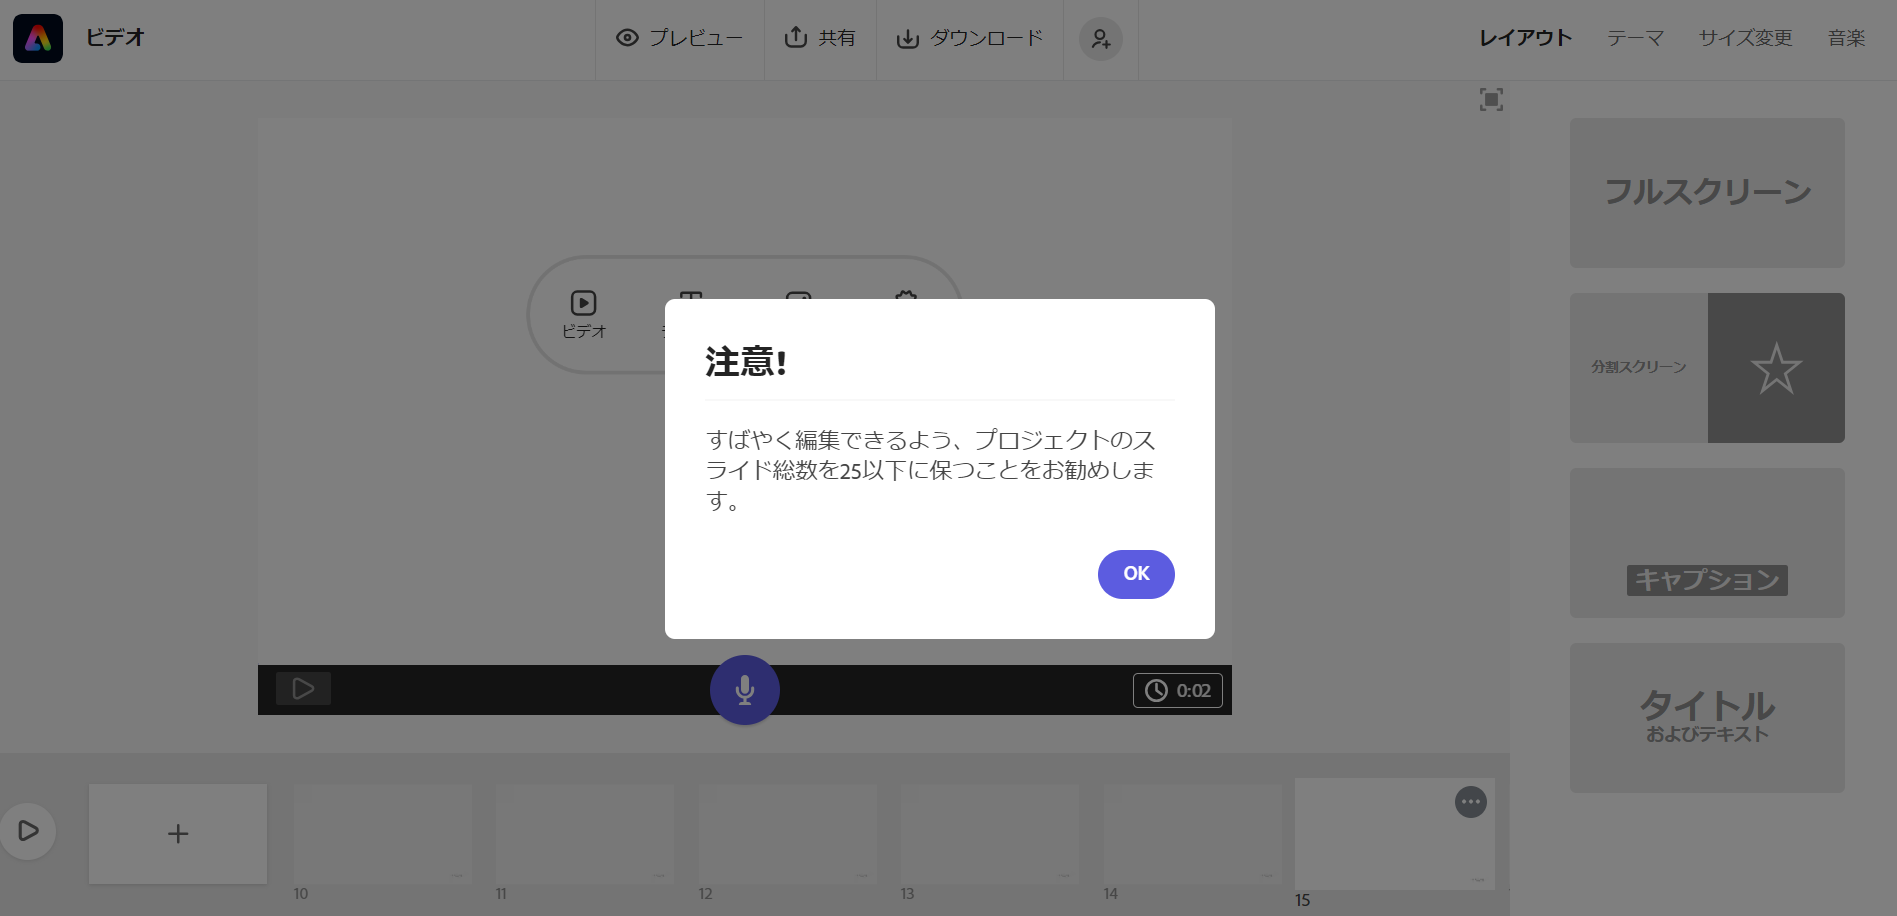
Task: Switch to the サイズ変更 tab
Action: [x=1744, y=37]
